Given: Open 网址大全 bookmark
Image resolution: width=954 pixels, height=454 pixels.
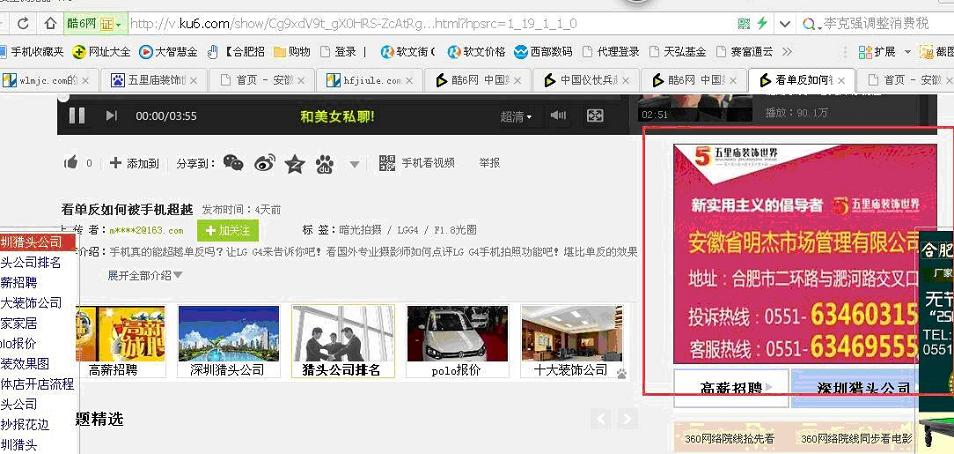Looking at the screenshot, I should pos(102,52).
